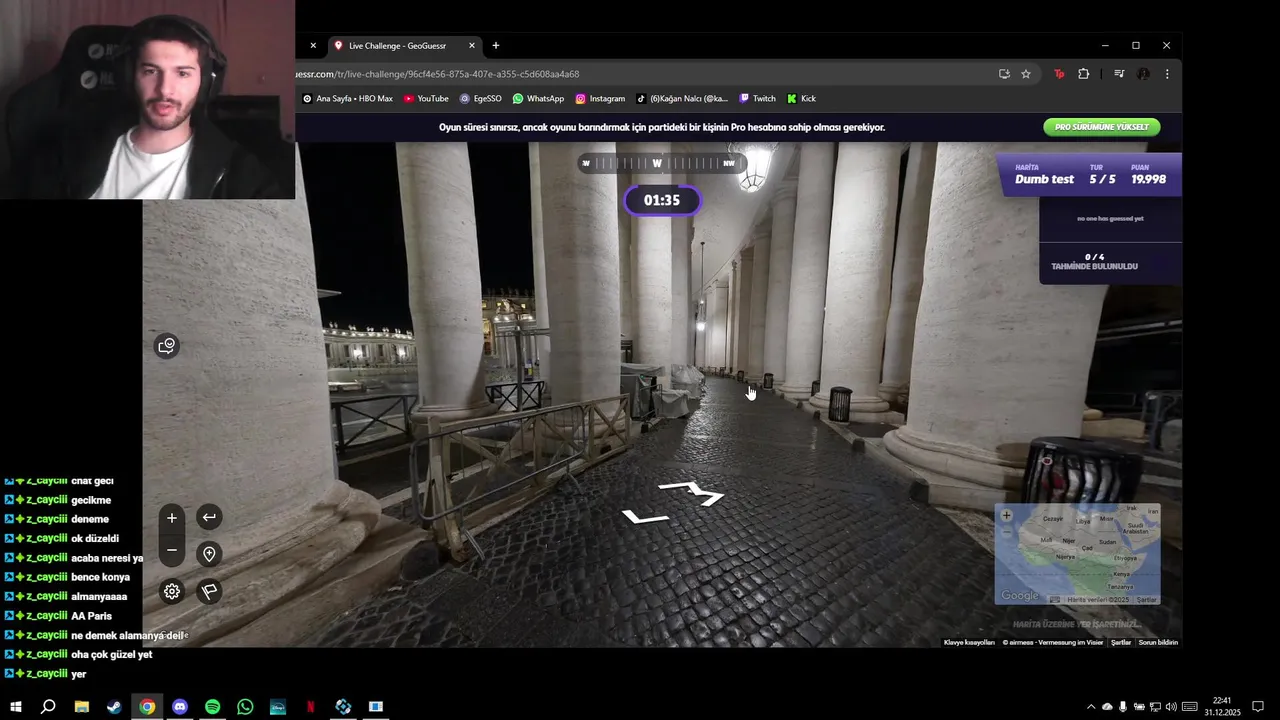Click the Şartlar link inside the mini-map
Screen dimensions: 1280x720
pos(1146,599)
